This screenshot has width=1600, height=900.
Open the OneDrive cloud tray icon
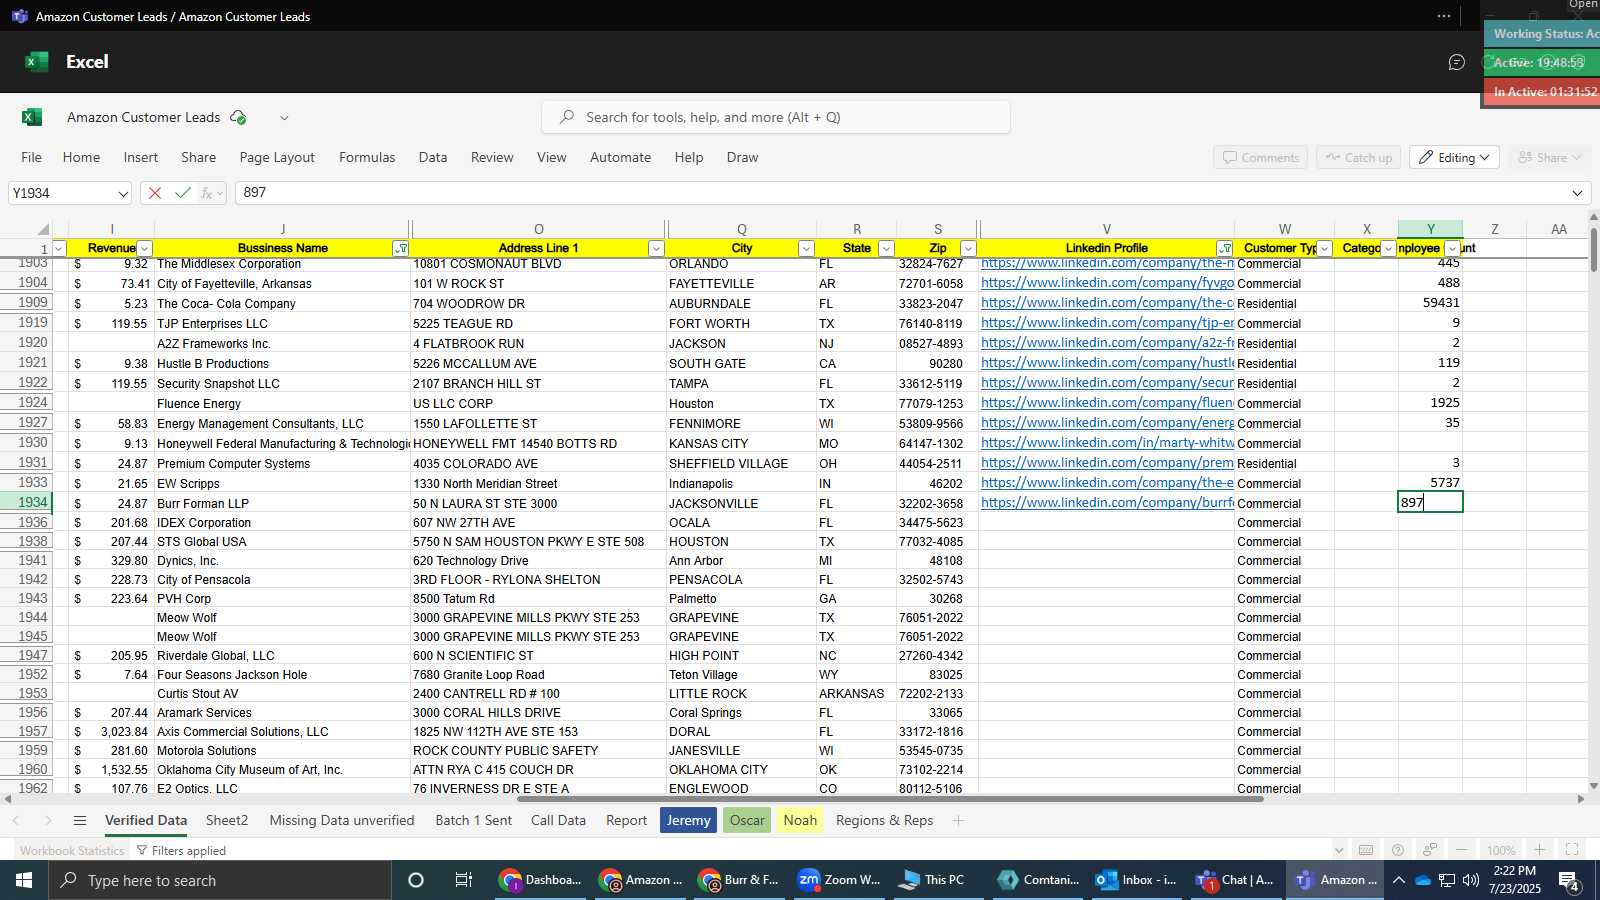point(1422,880)
